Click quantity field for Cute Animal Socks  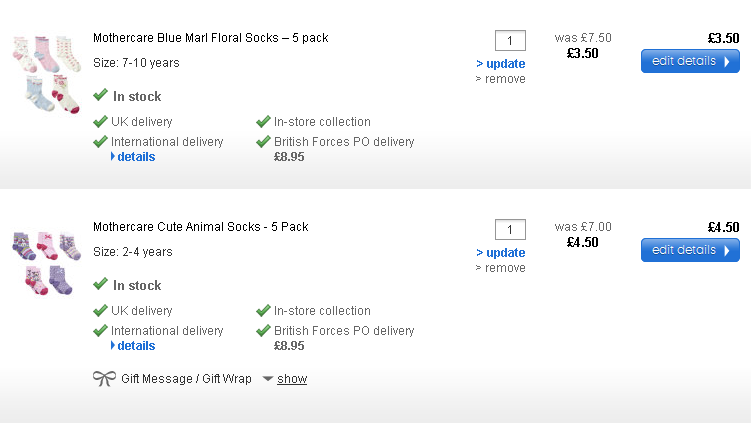tap(510, 230)
